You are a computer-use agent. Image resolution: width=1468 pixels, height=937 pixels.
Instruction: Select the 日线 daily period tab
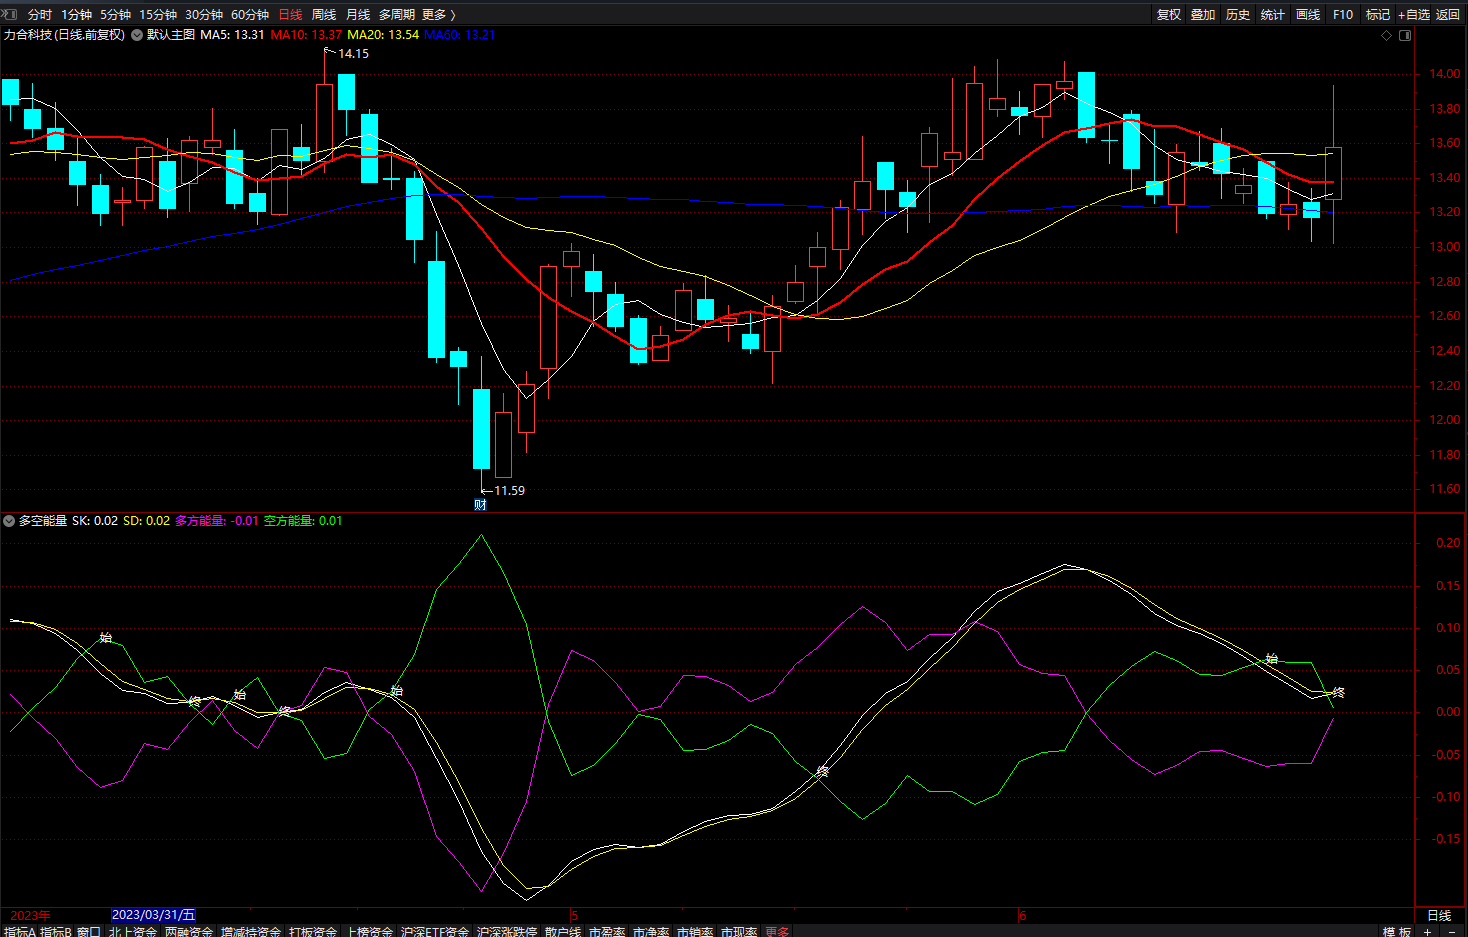[x=290, y=14]
